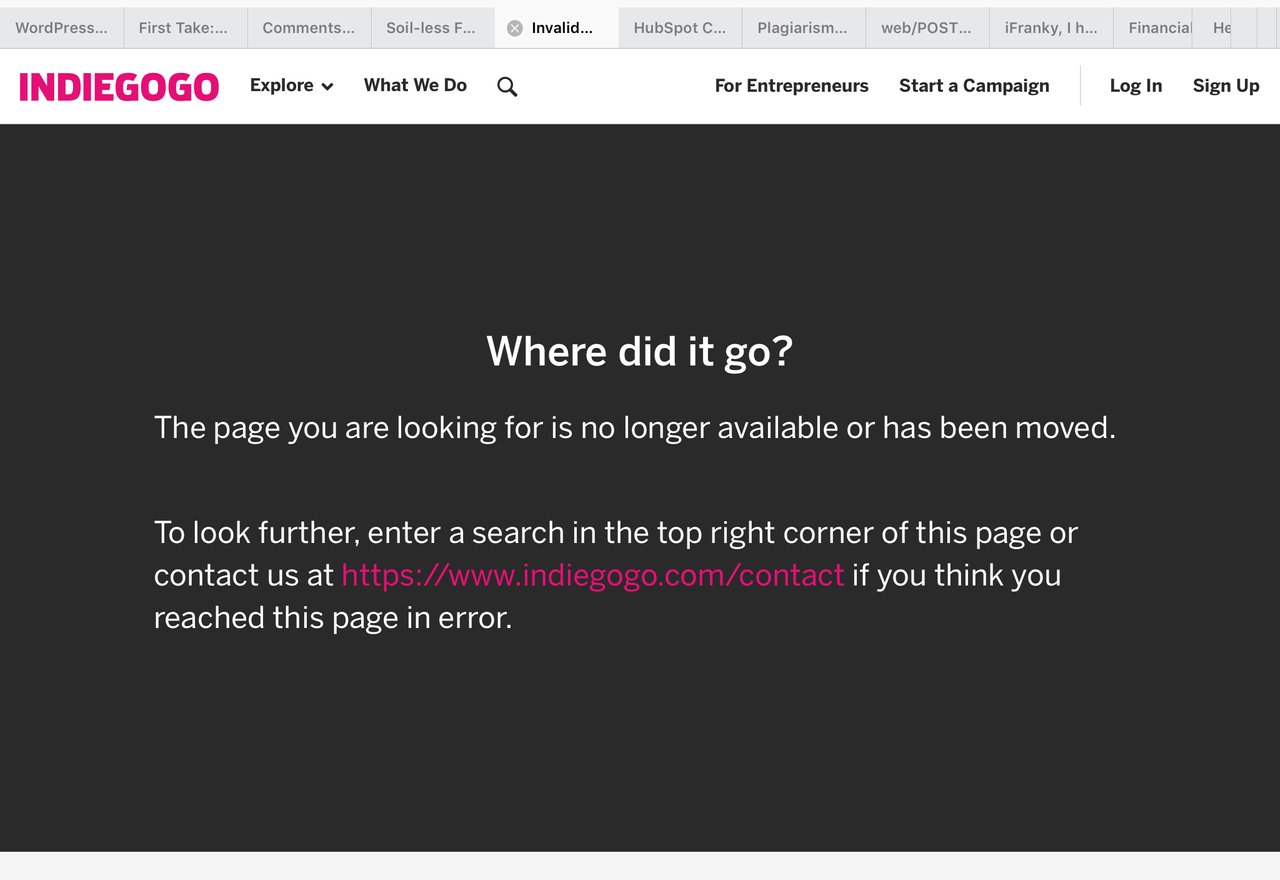Click the Indiegogo logo
The width and height of the screenshot is (1280, 880).
click(119, 87)
